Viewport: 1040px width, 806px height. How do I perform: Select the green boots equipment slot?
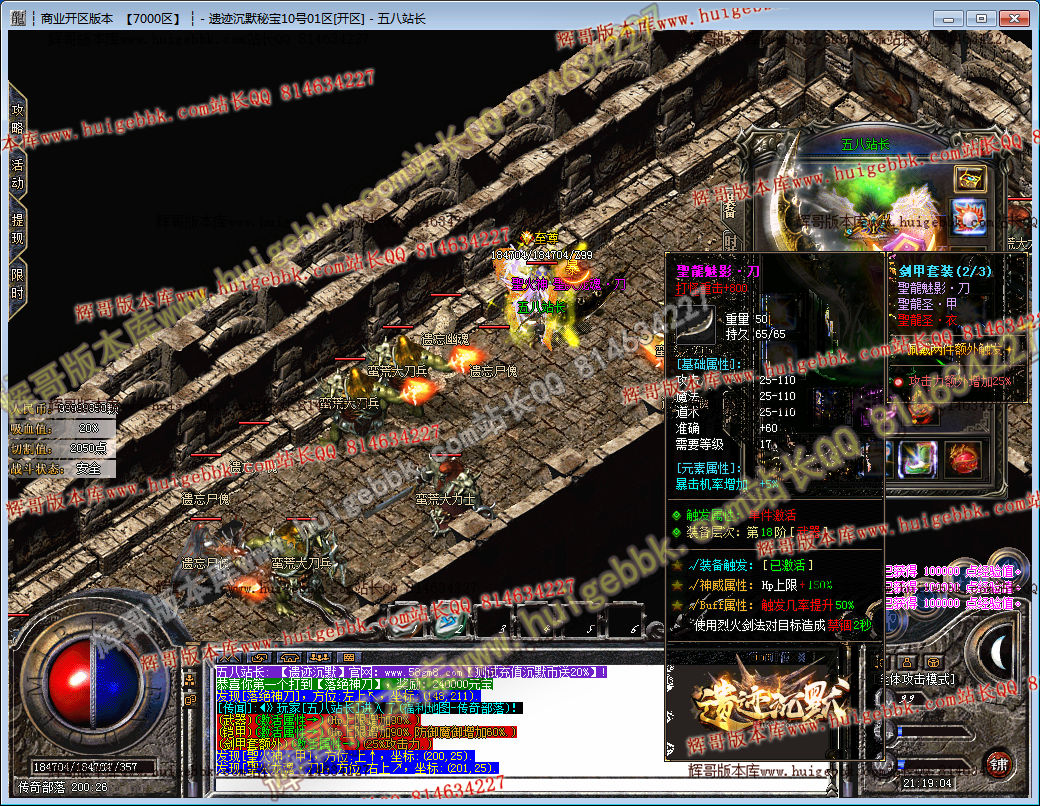tap(918, 460)
